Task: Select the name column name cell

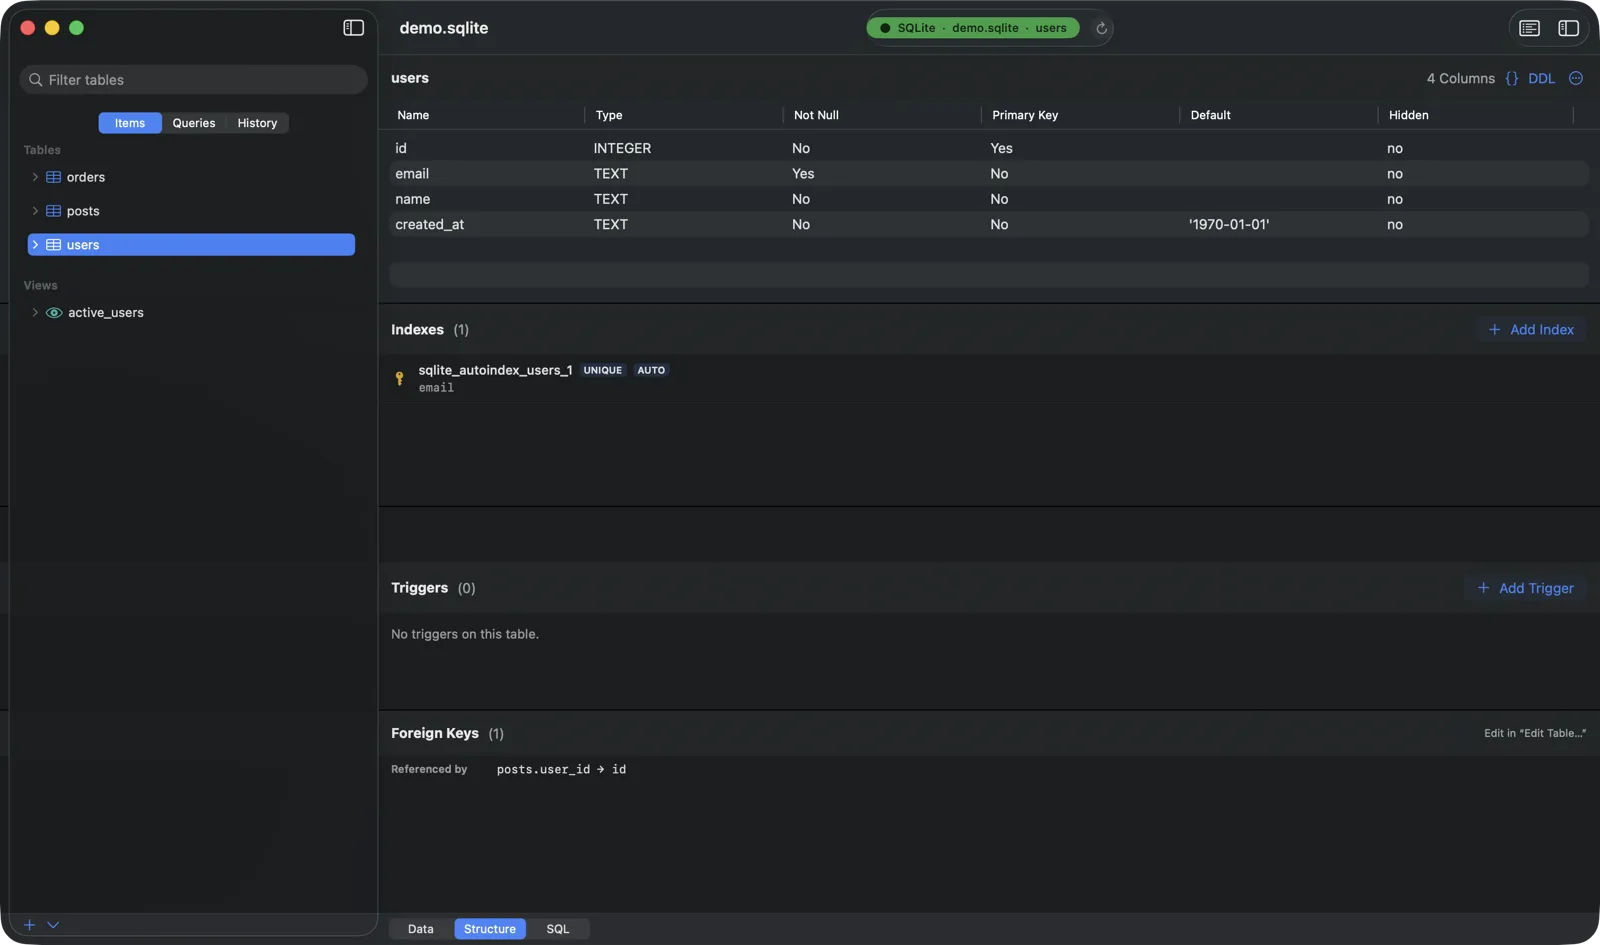Action: tap(413, 199)
